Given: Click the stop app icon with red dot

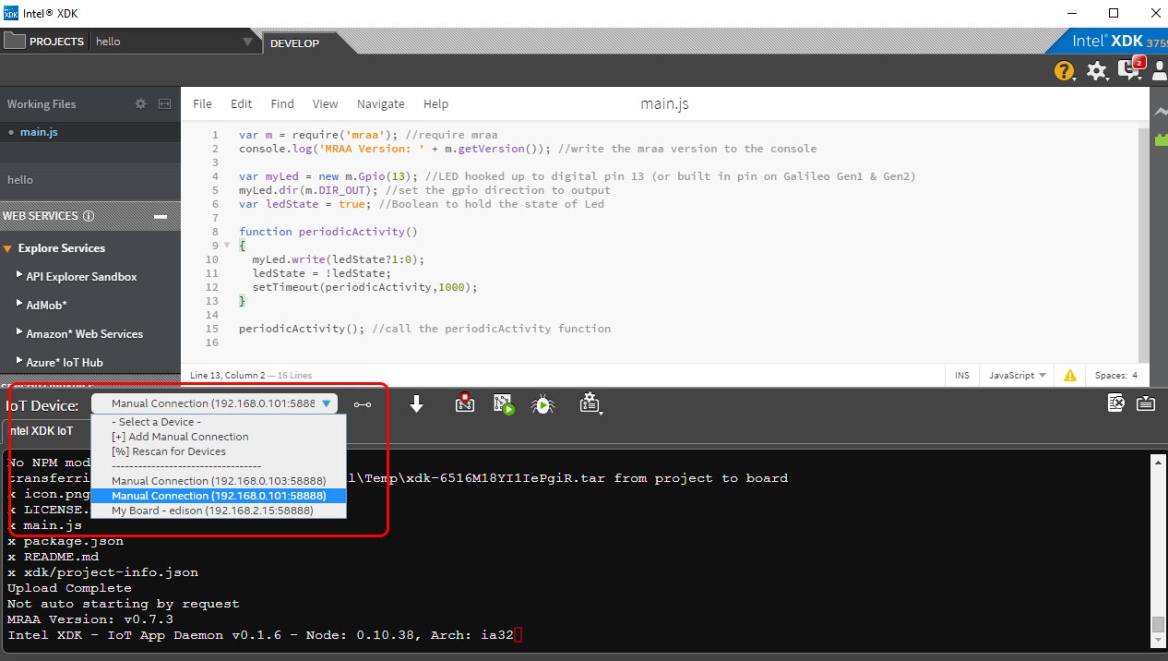Looking at the screenshot, I should (465, 403).
